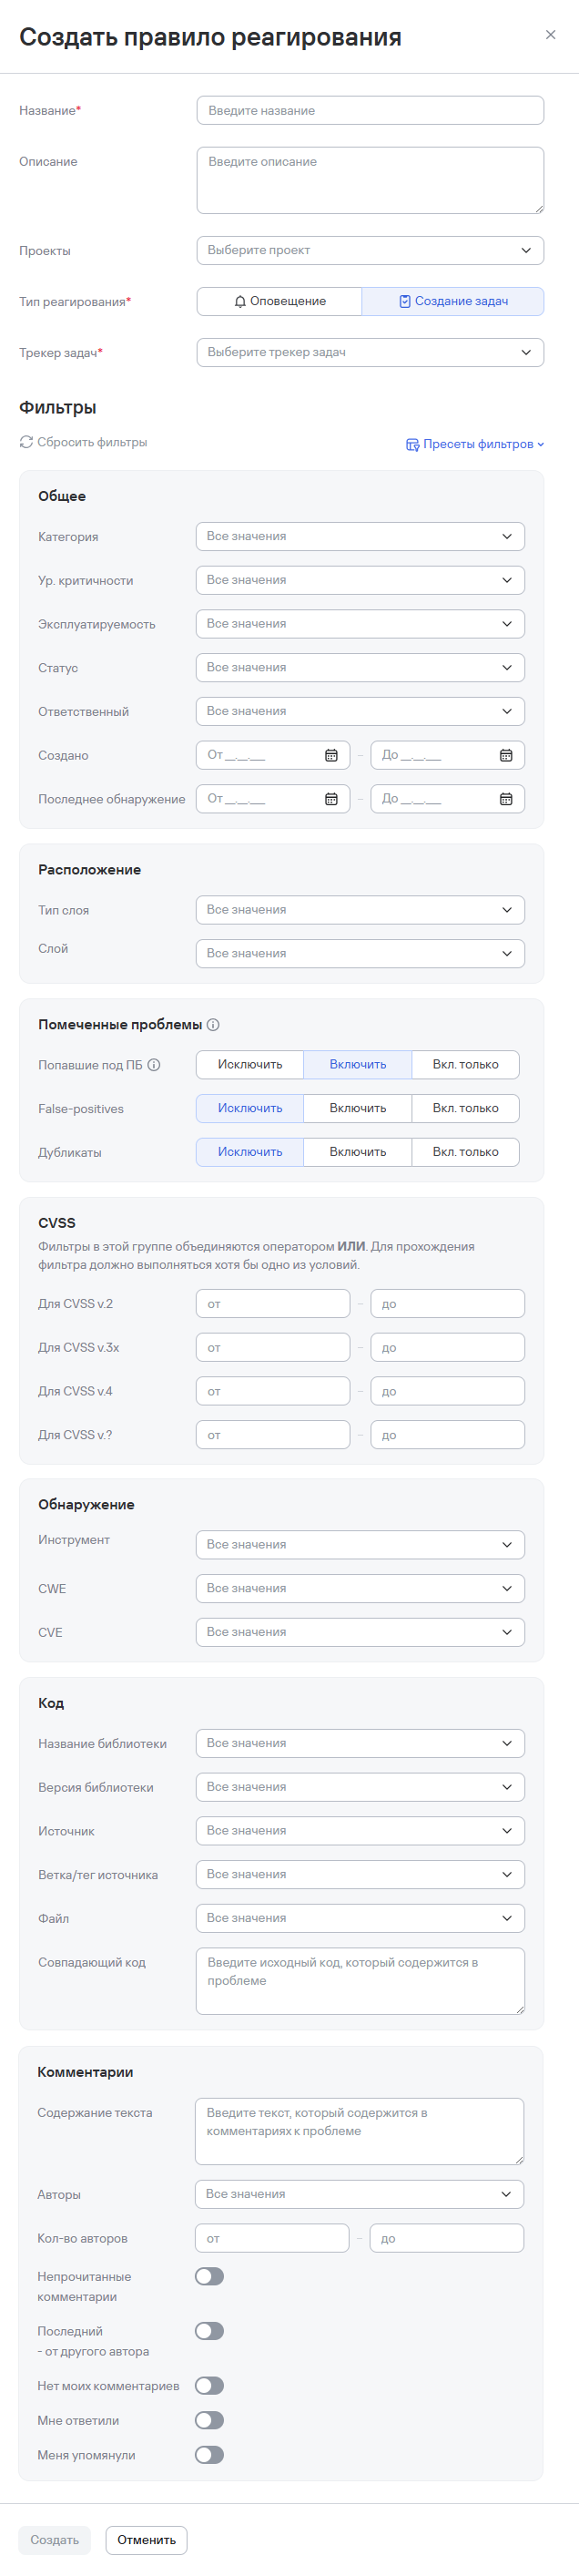Viewport: 579px width, 2576px height.
Task: Toggle Непрочитанные комментарии switch
Action: (209, 2276)
